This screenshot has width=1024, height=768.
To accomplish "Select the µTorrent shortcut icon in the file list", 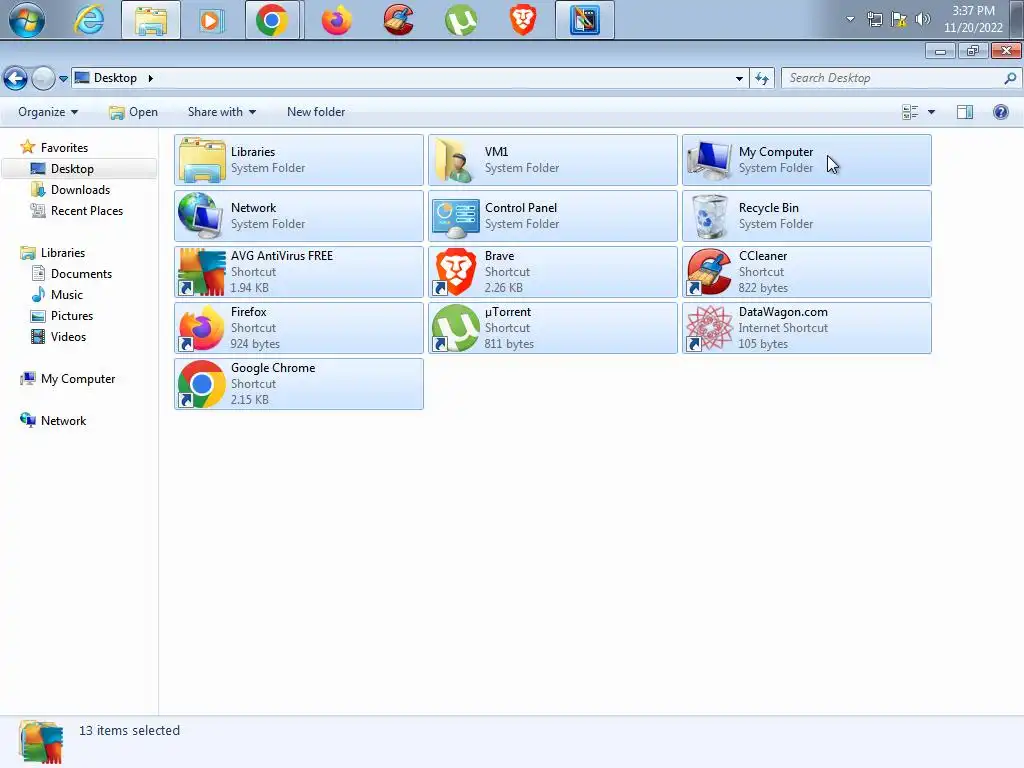I will [455, 328].
